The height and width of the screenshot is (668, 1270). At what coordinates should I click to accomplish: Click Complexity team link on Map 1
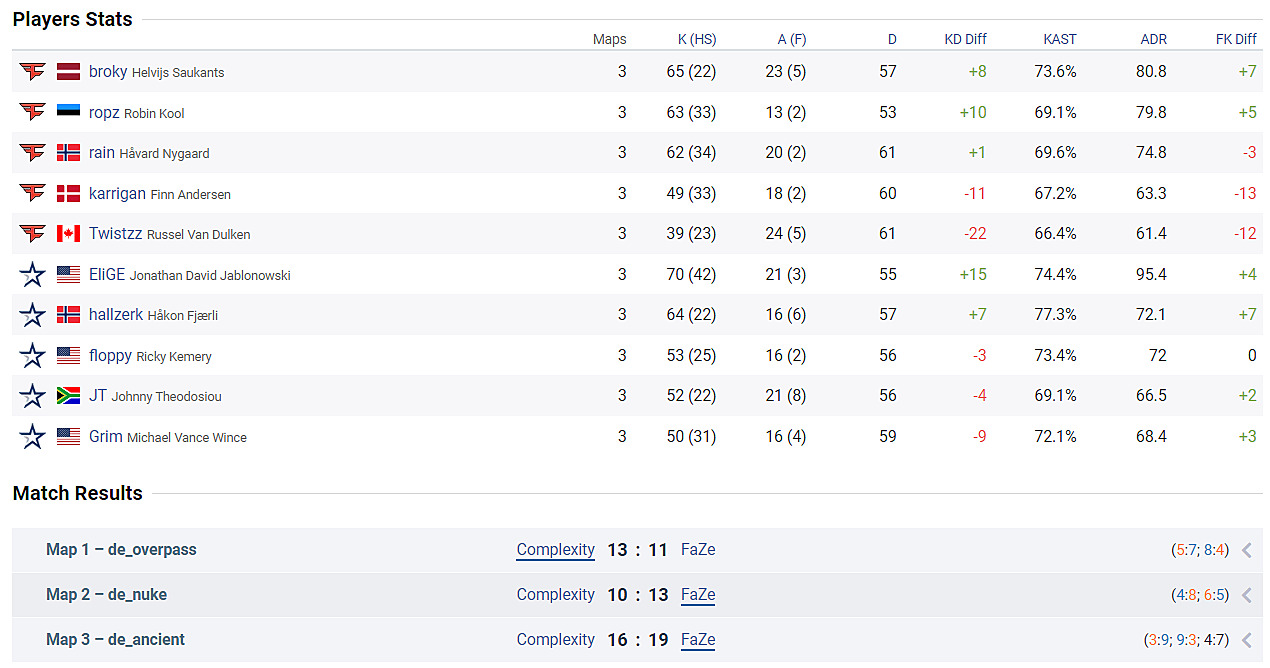555,550
